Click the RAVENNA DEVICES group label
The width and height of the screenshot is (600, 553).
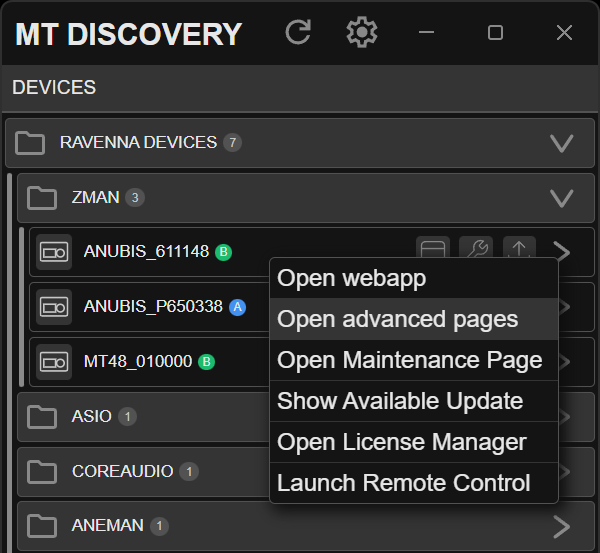pyautogui.click(x=139, y=142)
